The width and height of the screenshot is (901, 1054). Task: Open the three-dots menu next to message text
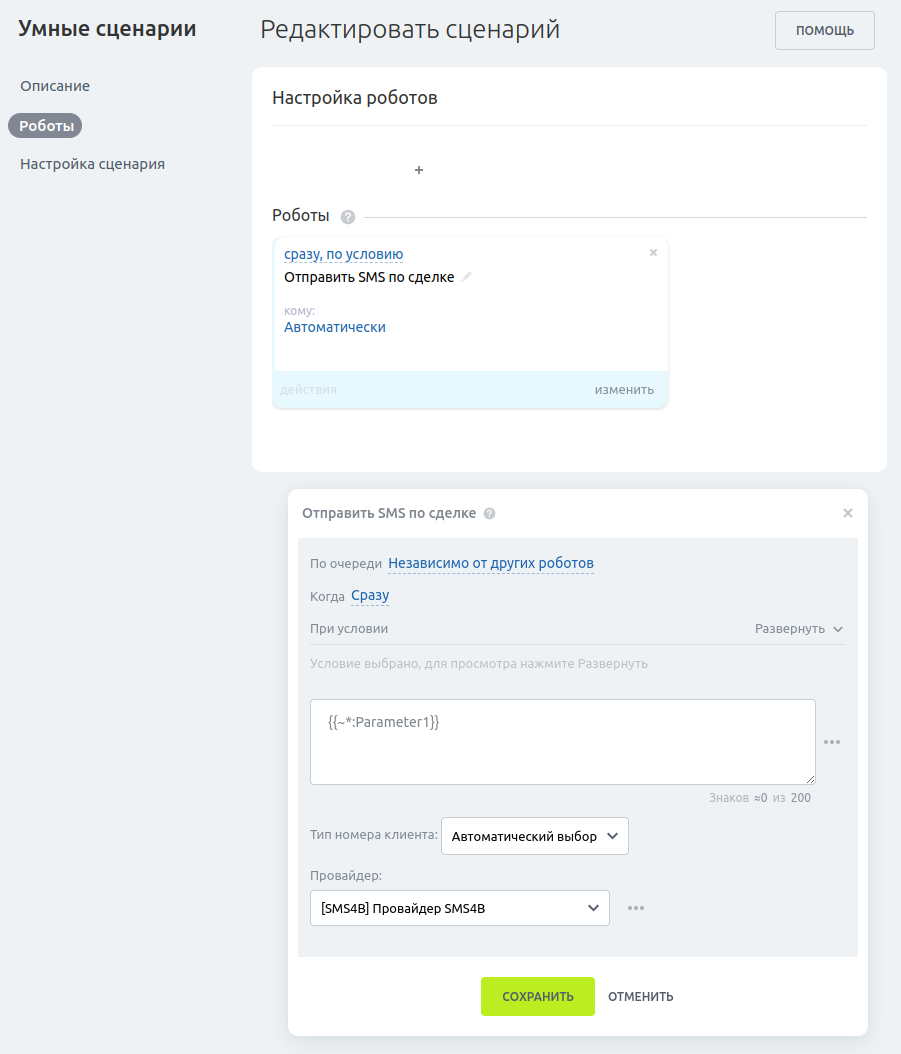(832, 742)
